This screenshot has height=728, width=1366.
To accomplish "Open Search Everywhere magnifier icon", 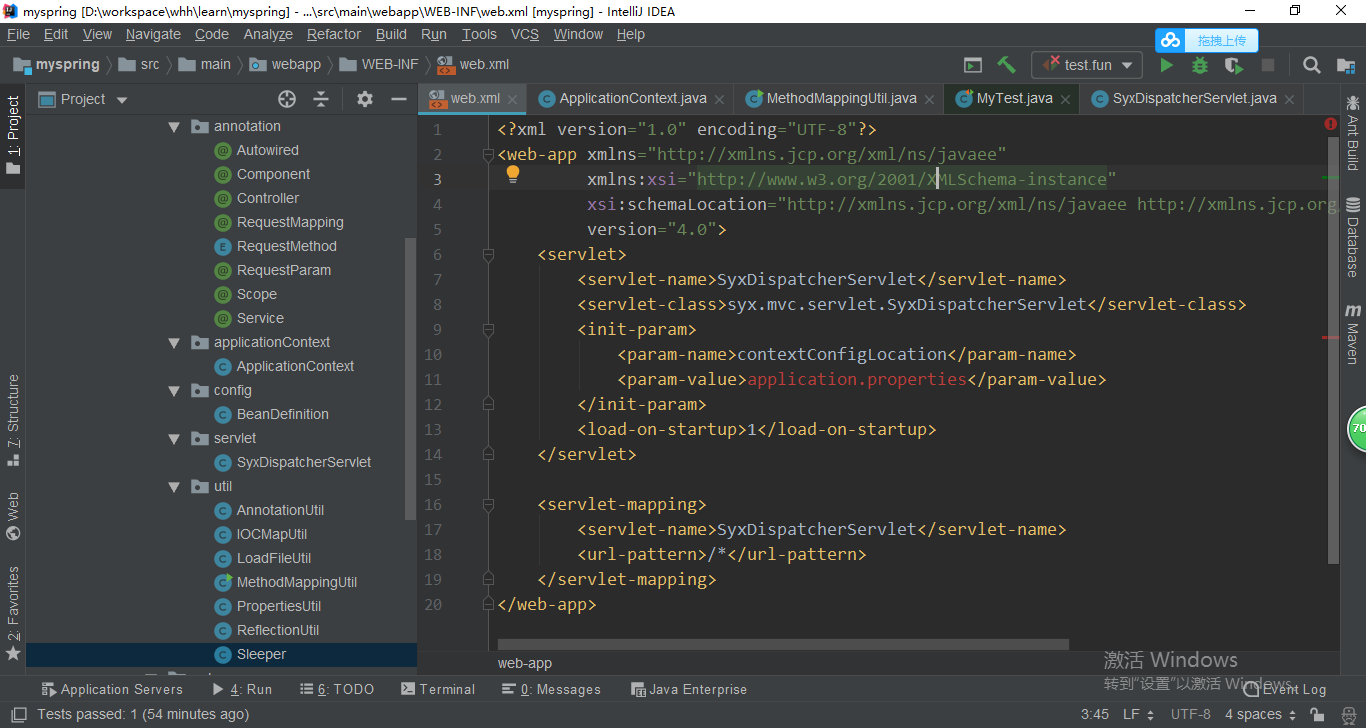I will click(1311, 65).
